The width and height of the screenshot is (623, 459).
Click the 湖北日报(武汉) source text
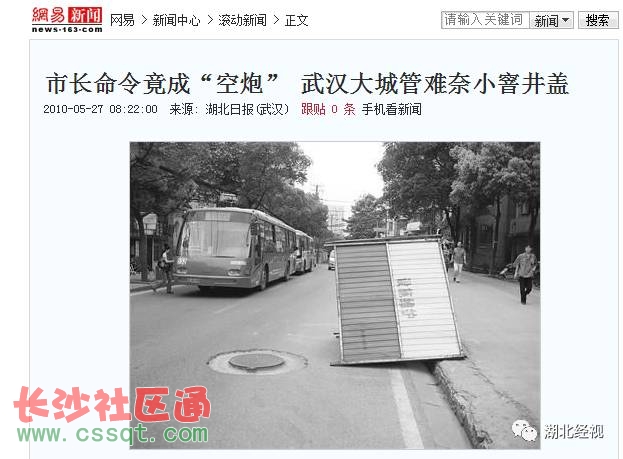coord(247,109)
